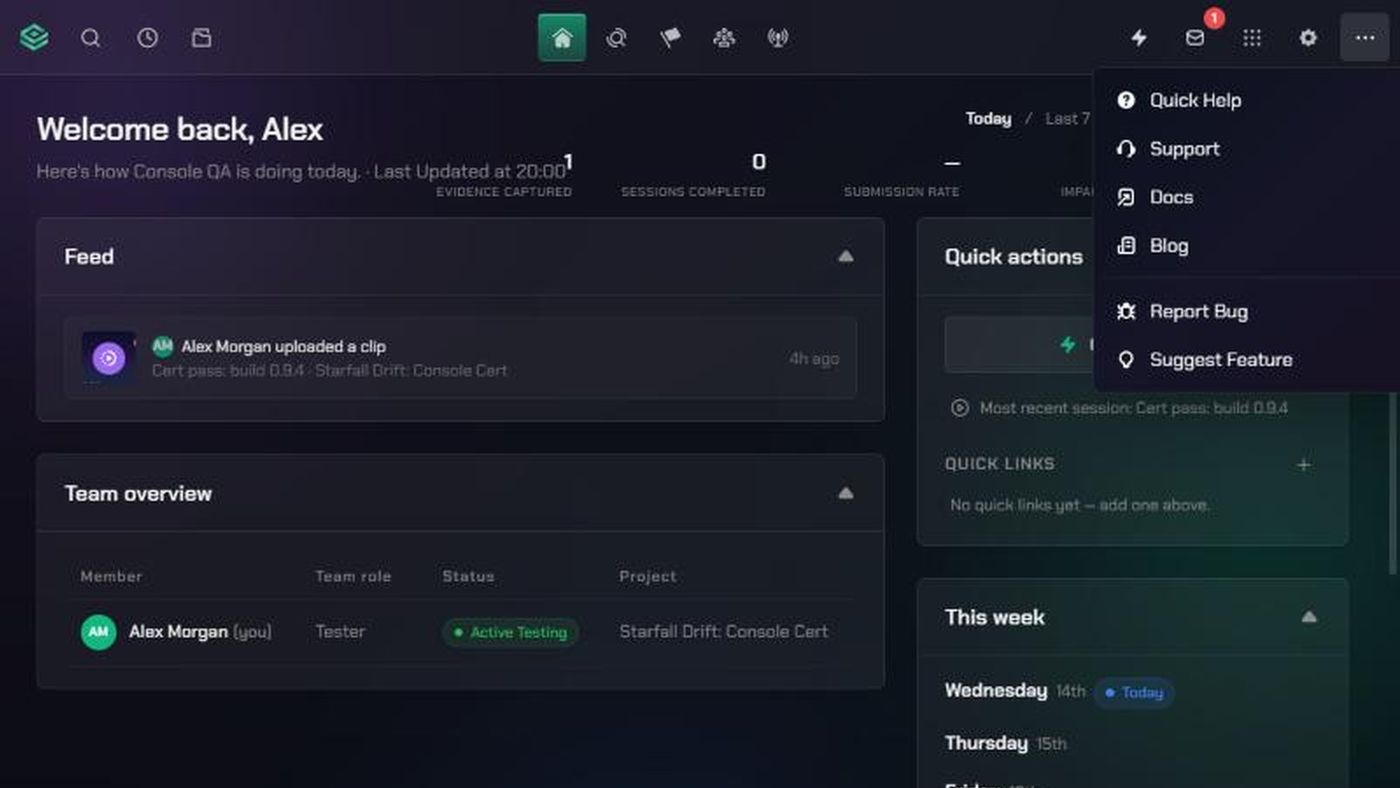The width and height of the screenshot is (1400, 788).
Task: Click the Active Testing status badge
Action: coord(510,632)
